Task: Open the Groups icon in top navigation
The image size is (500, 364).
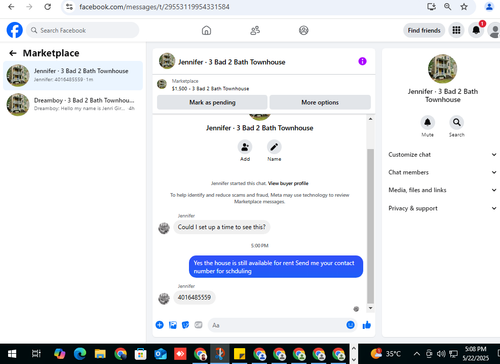Action: (x=303, y=30)
